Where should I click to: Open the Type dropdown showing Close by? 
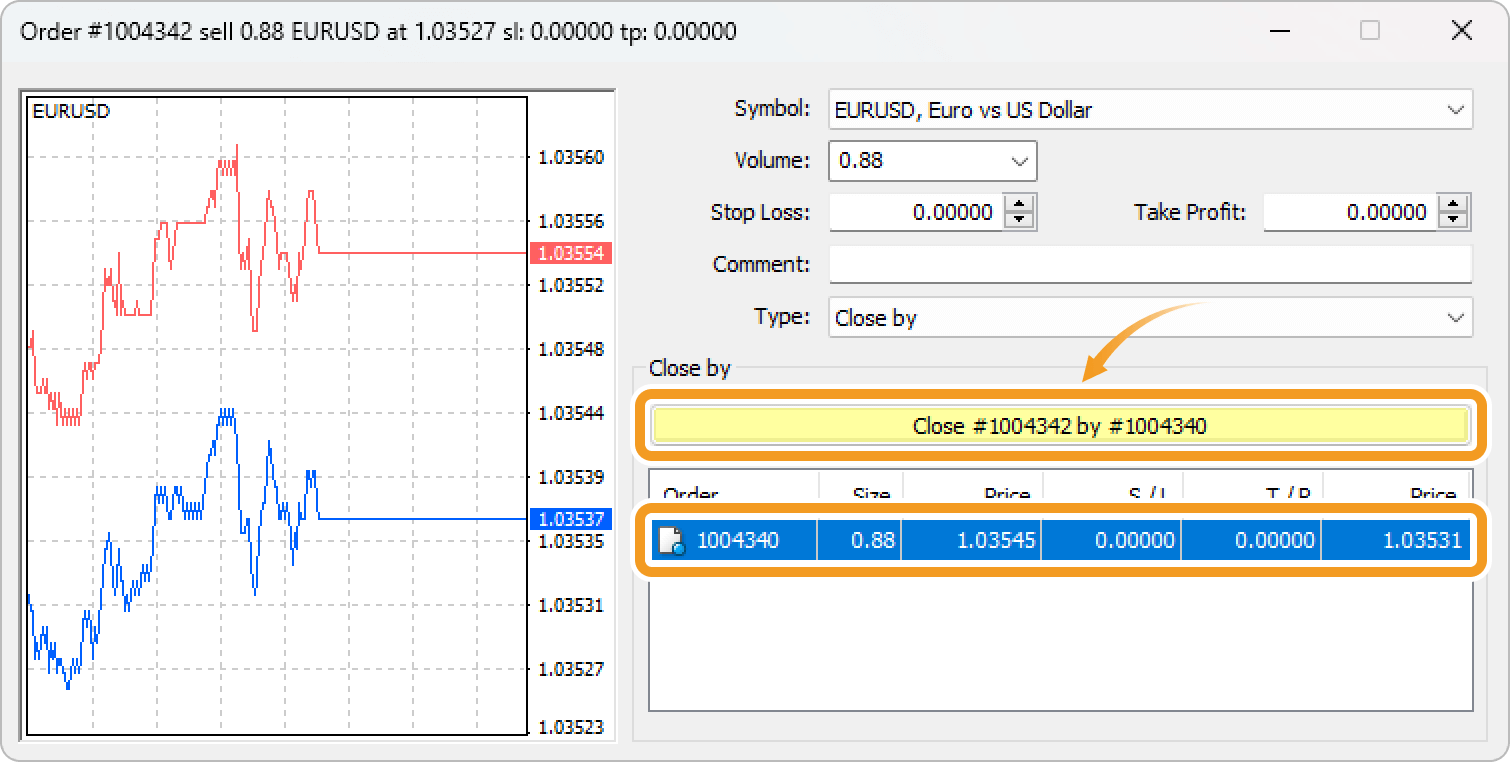pyautogui.click(x=1453, y=318)
